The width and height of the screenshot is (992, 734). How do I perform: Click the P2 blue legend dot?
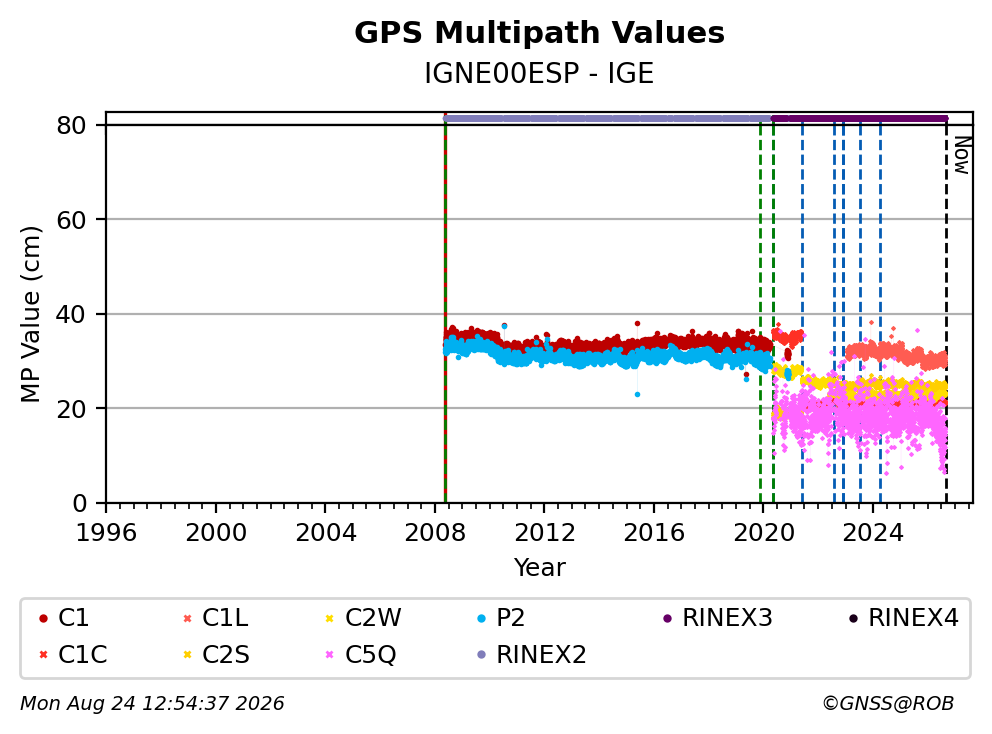tap(481, 618)
